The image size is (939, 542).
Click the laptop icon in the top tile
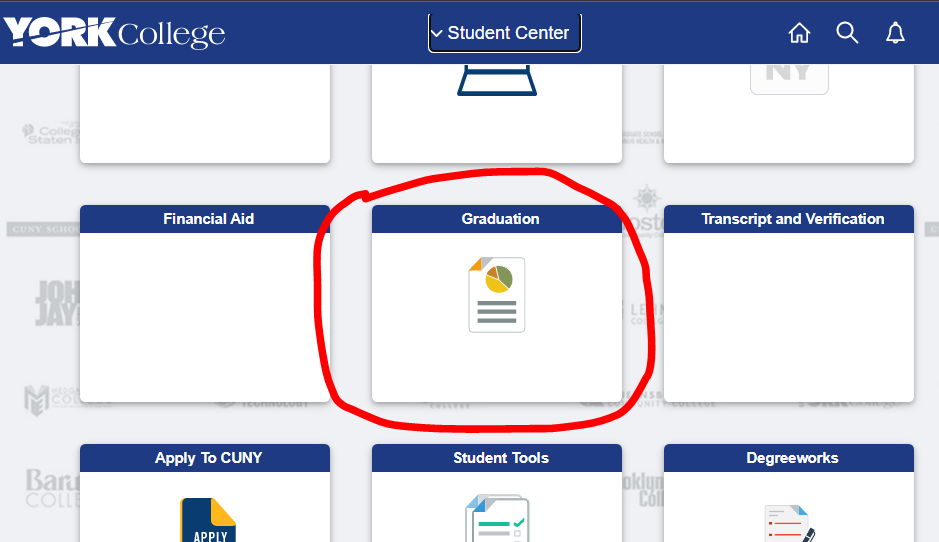[x=497, y=81]
